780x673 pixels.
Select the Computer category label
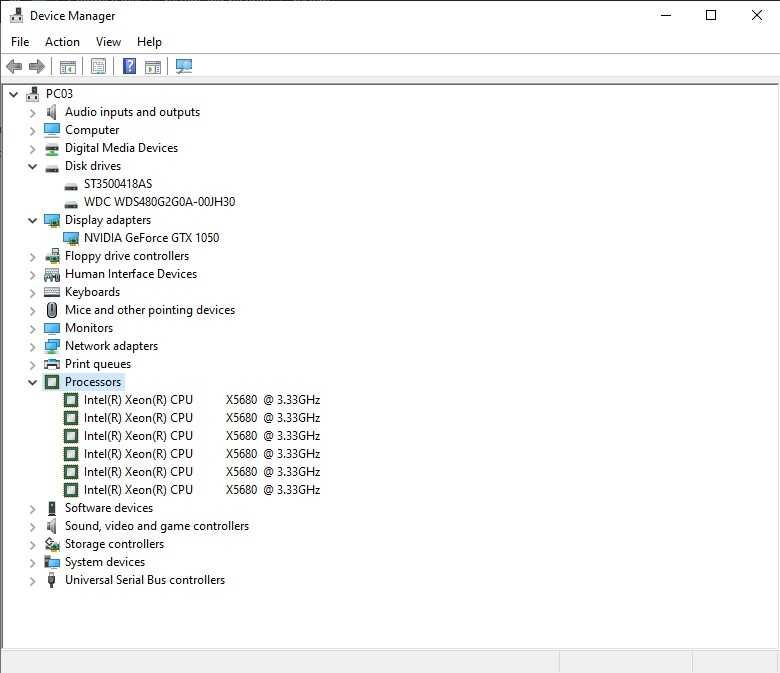click(92, 130)
